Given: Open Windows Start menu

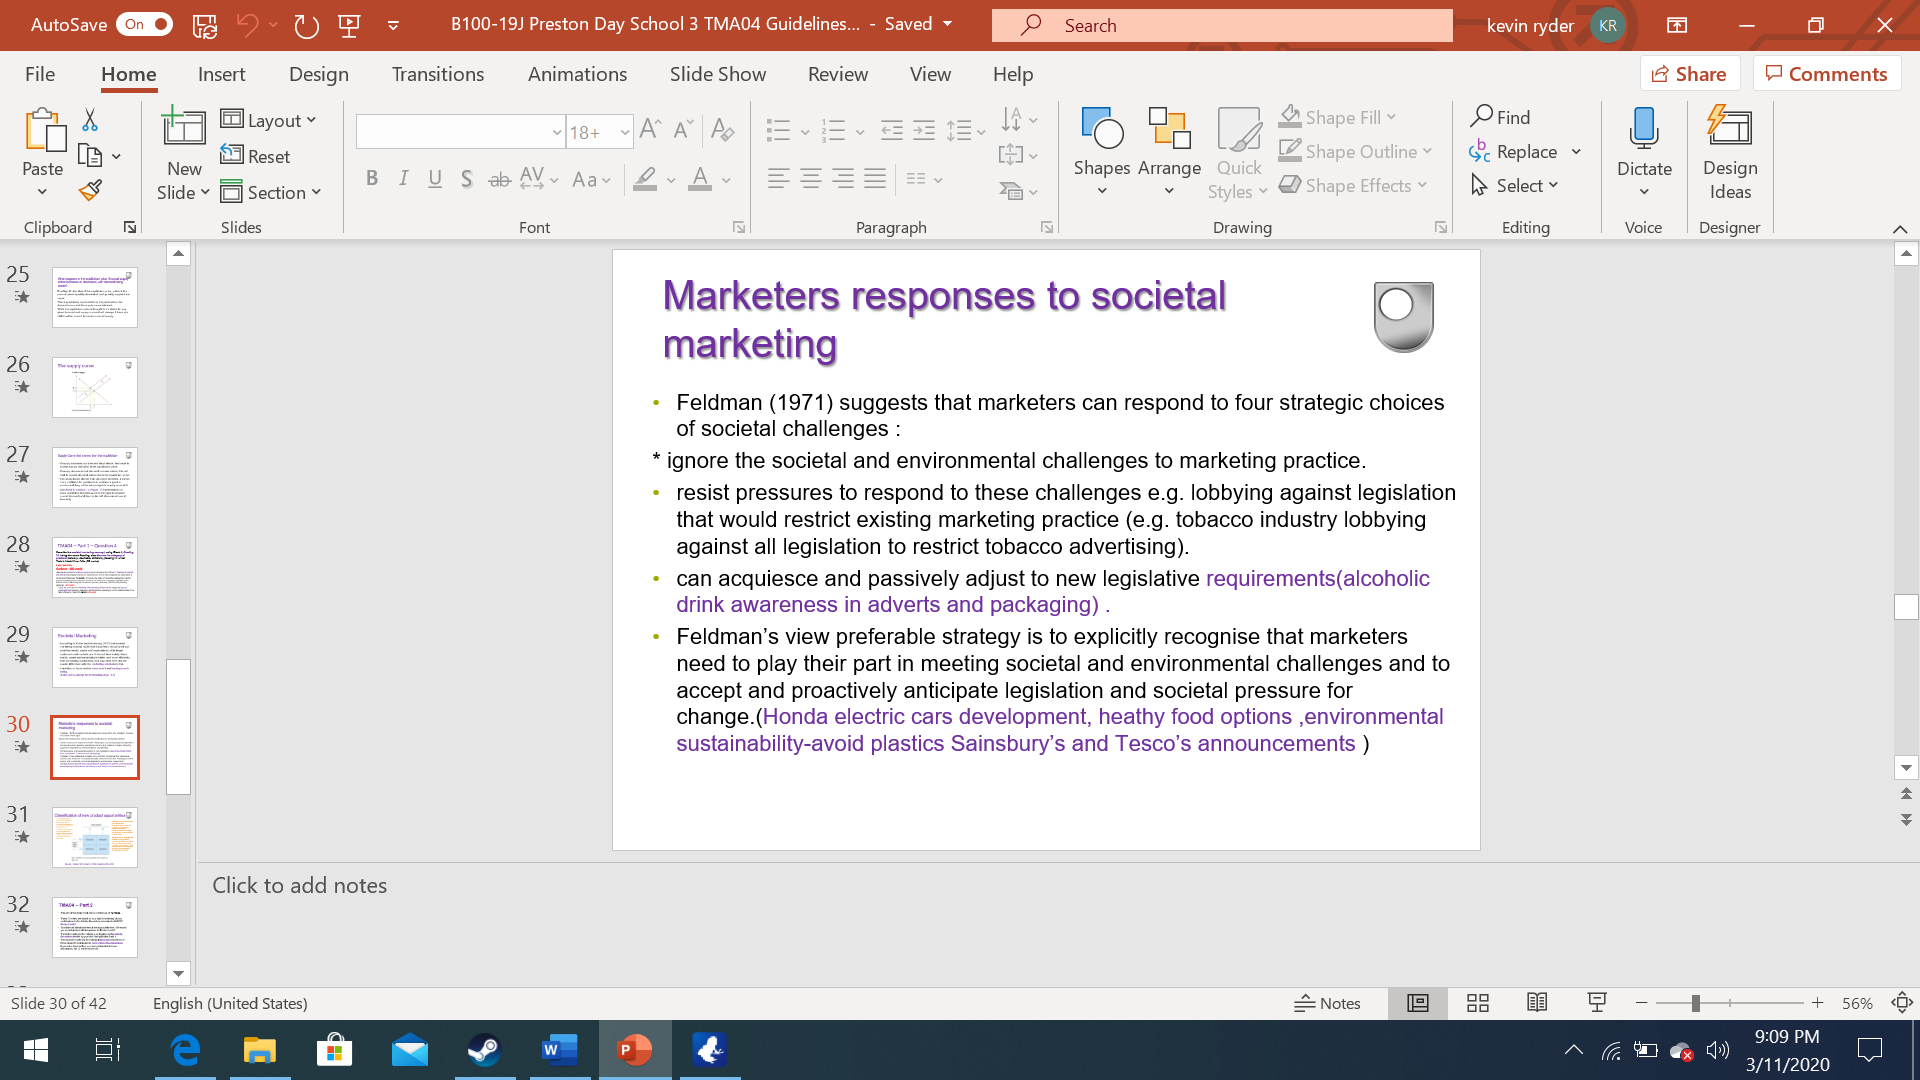Looking at the screenshot, I should 35,1050.
